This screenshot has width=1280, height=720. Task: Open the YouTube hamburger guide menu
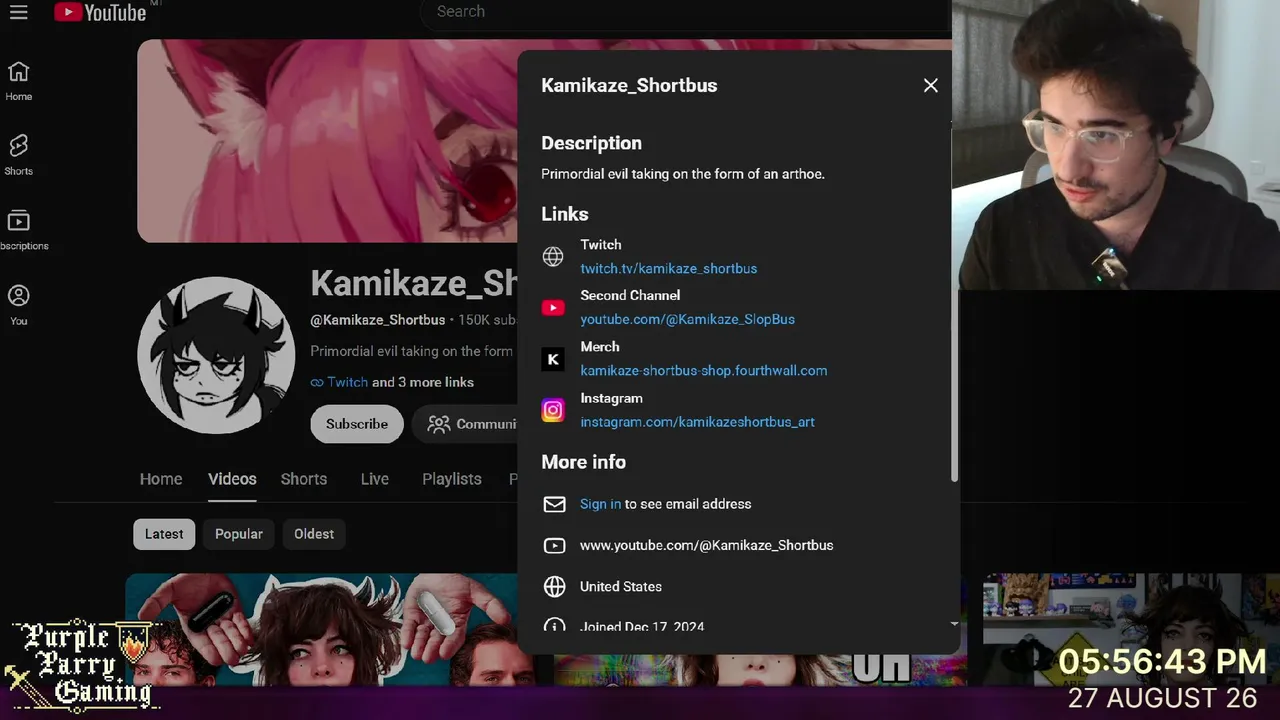coord(19,13)
